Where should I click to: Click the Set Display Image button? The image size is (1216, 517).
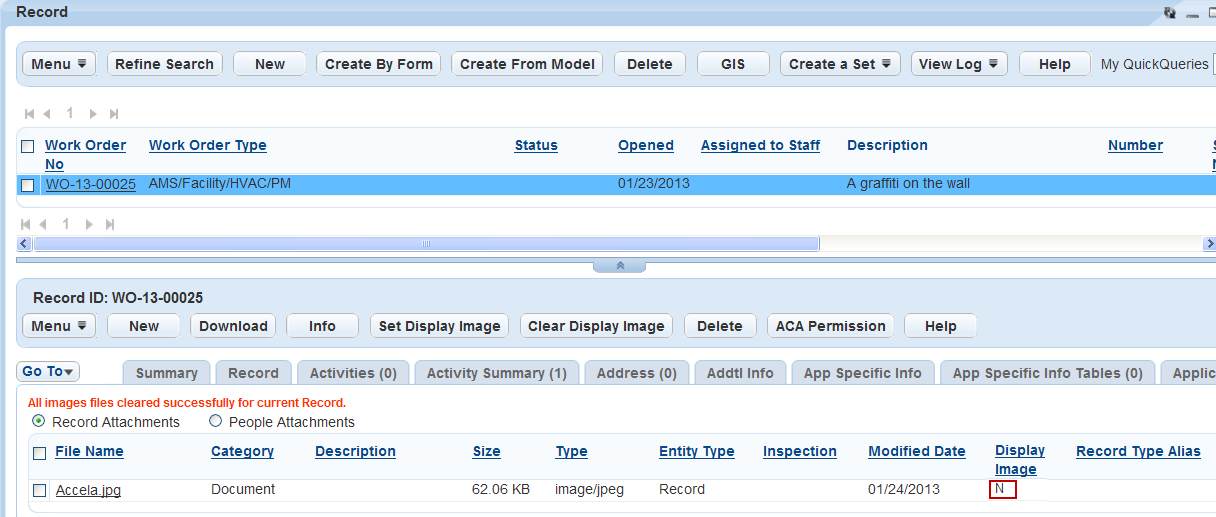pos(439,326)
